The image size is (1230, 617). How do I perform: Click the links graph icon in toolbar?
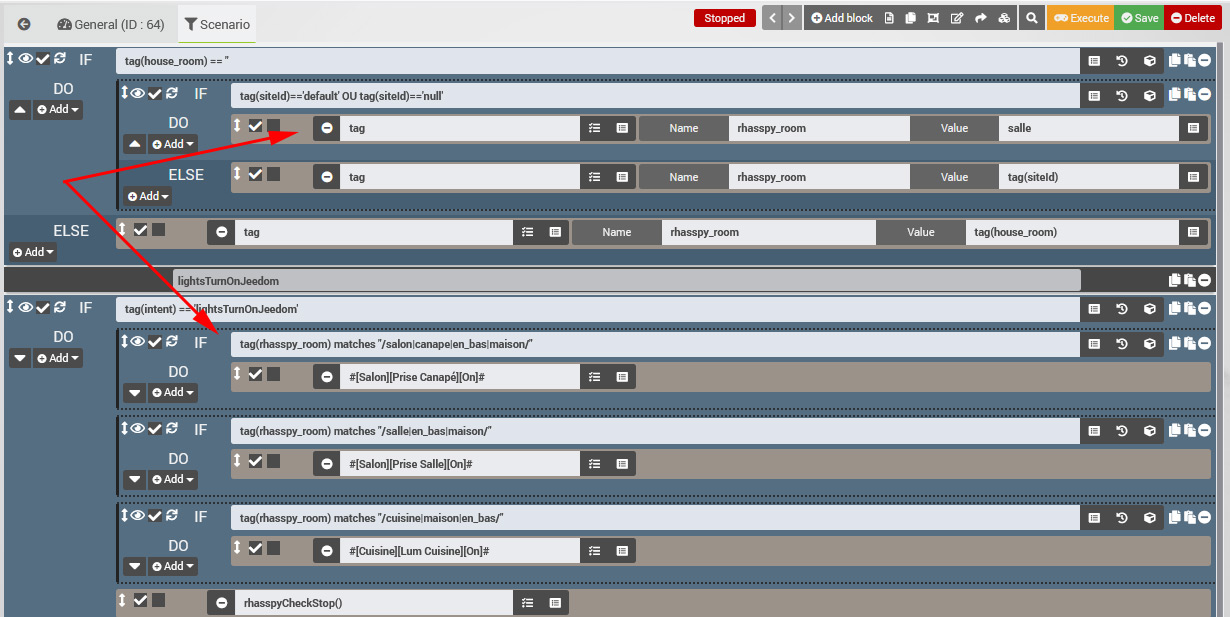point(933,18)
